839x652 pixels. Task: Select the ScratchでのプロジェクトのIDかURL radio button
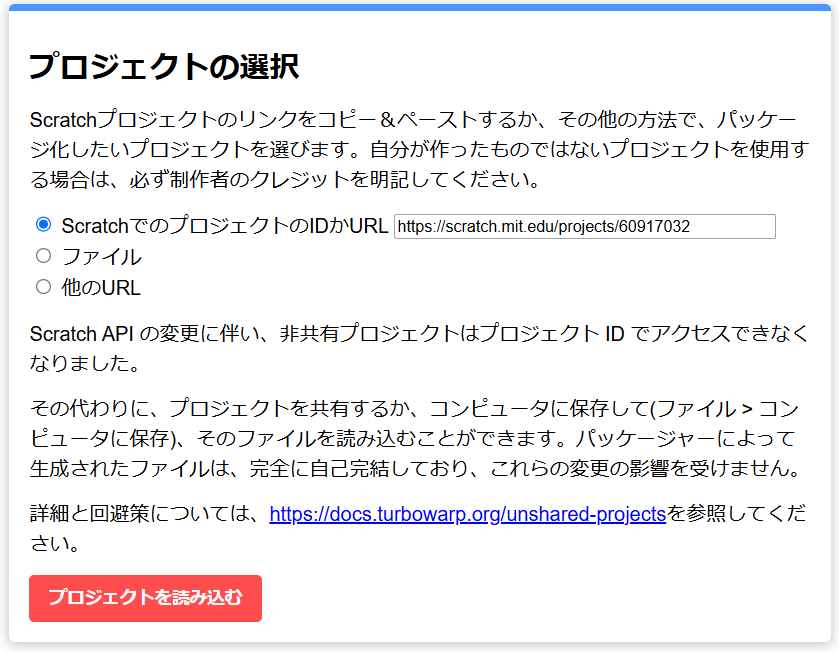[43, 225]
